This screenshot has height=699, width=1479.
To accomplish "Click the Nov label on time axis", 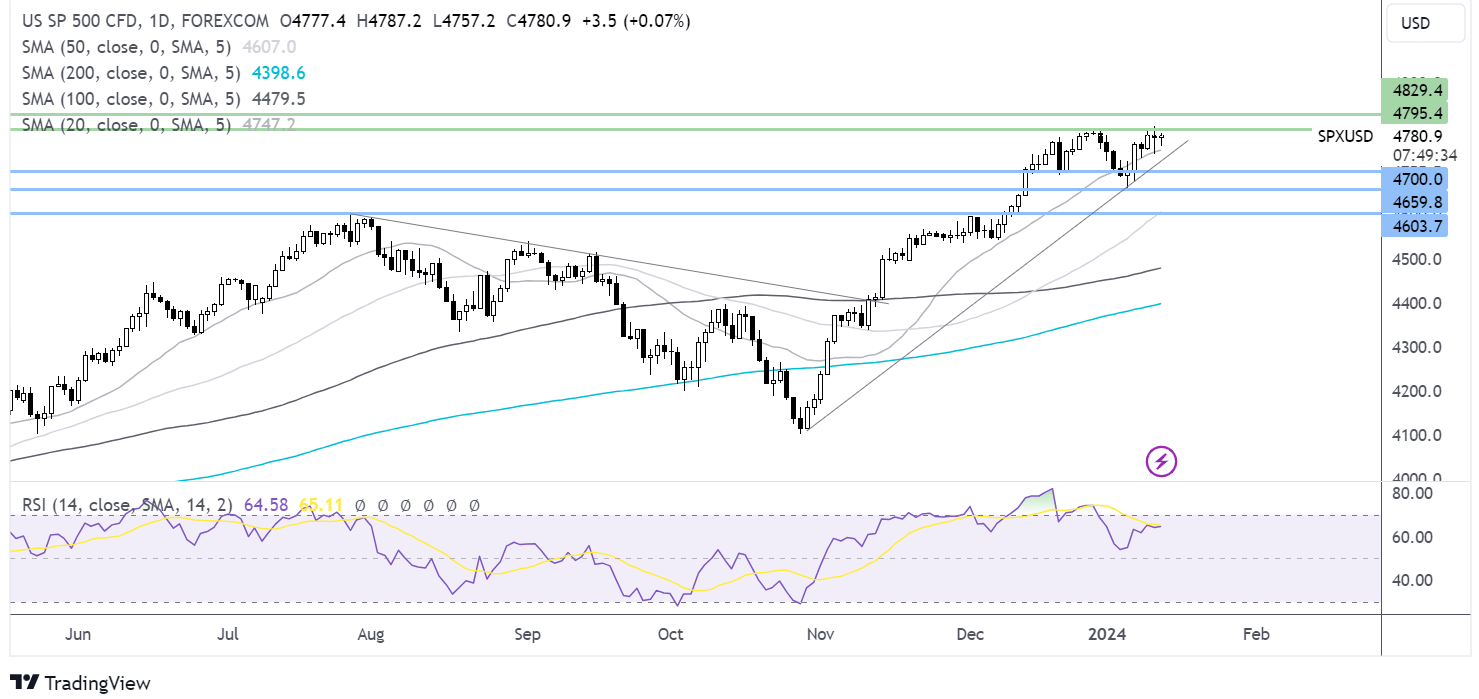I will point(821,635).
